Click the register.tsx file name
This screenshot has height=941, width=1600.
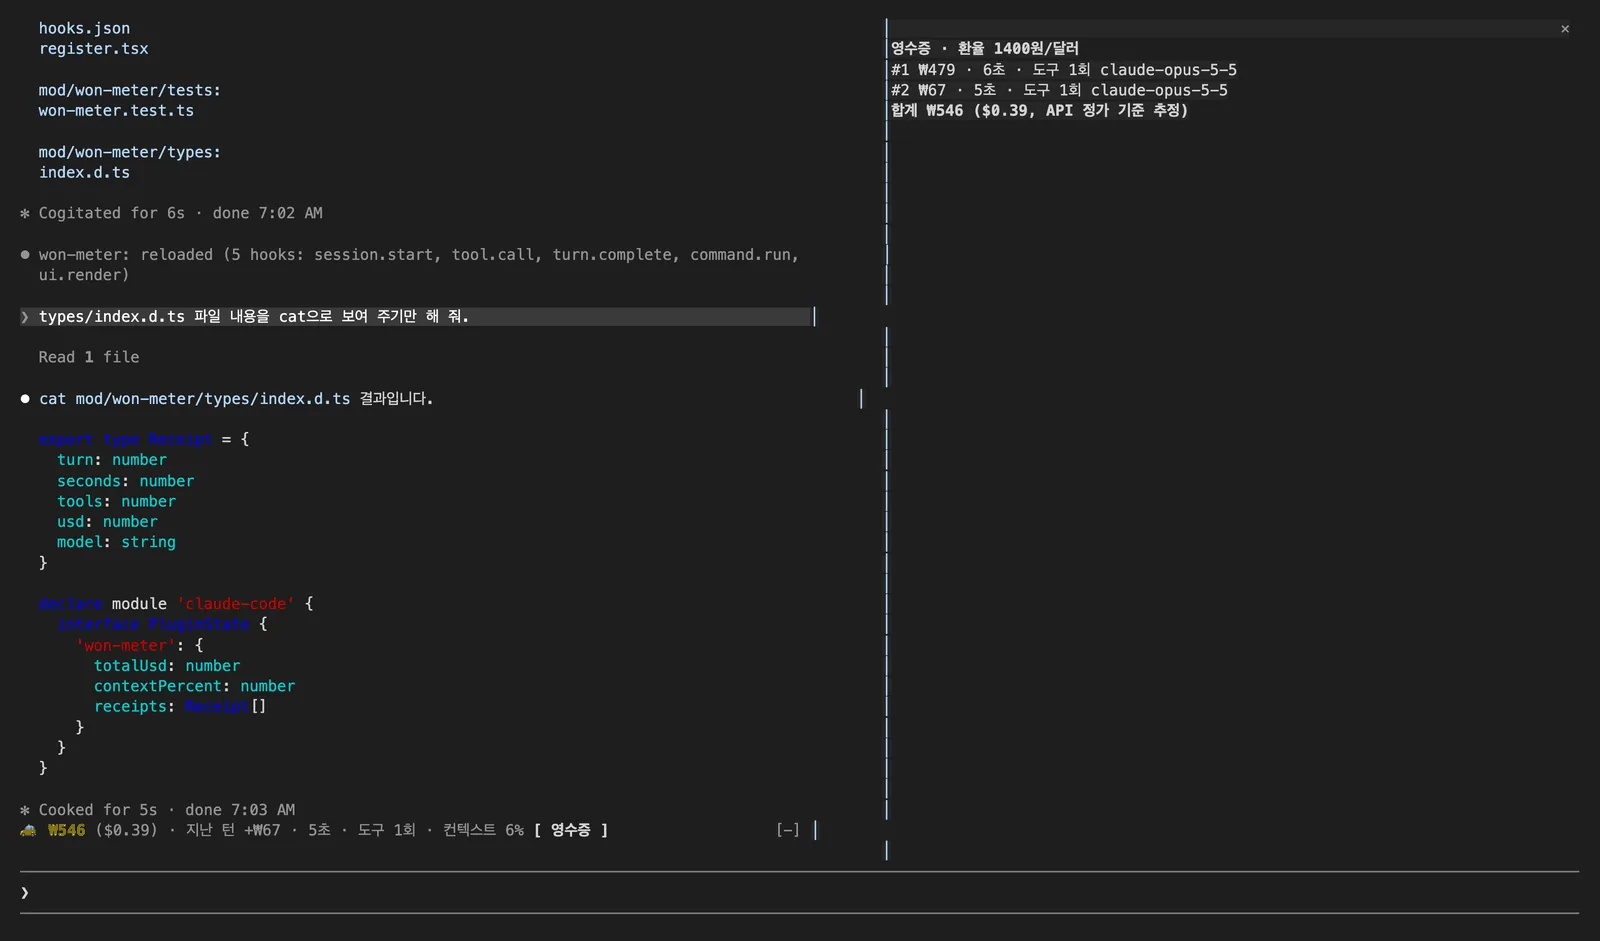94,48
